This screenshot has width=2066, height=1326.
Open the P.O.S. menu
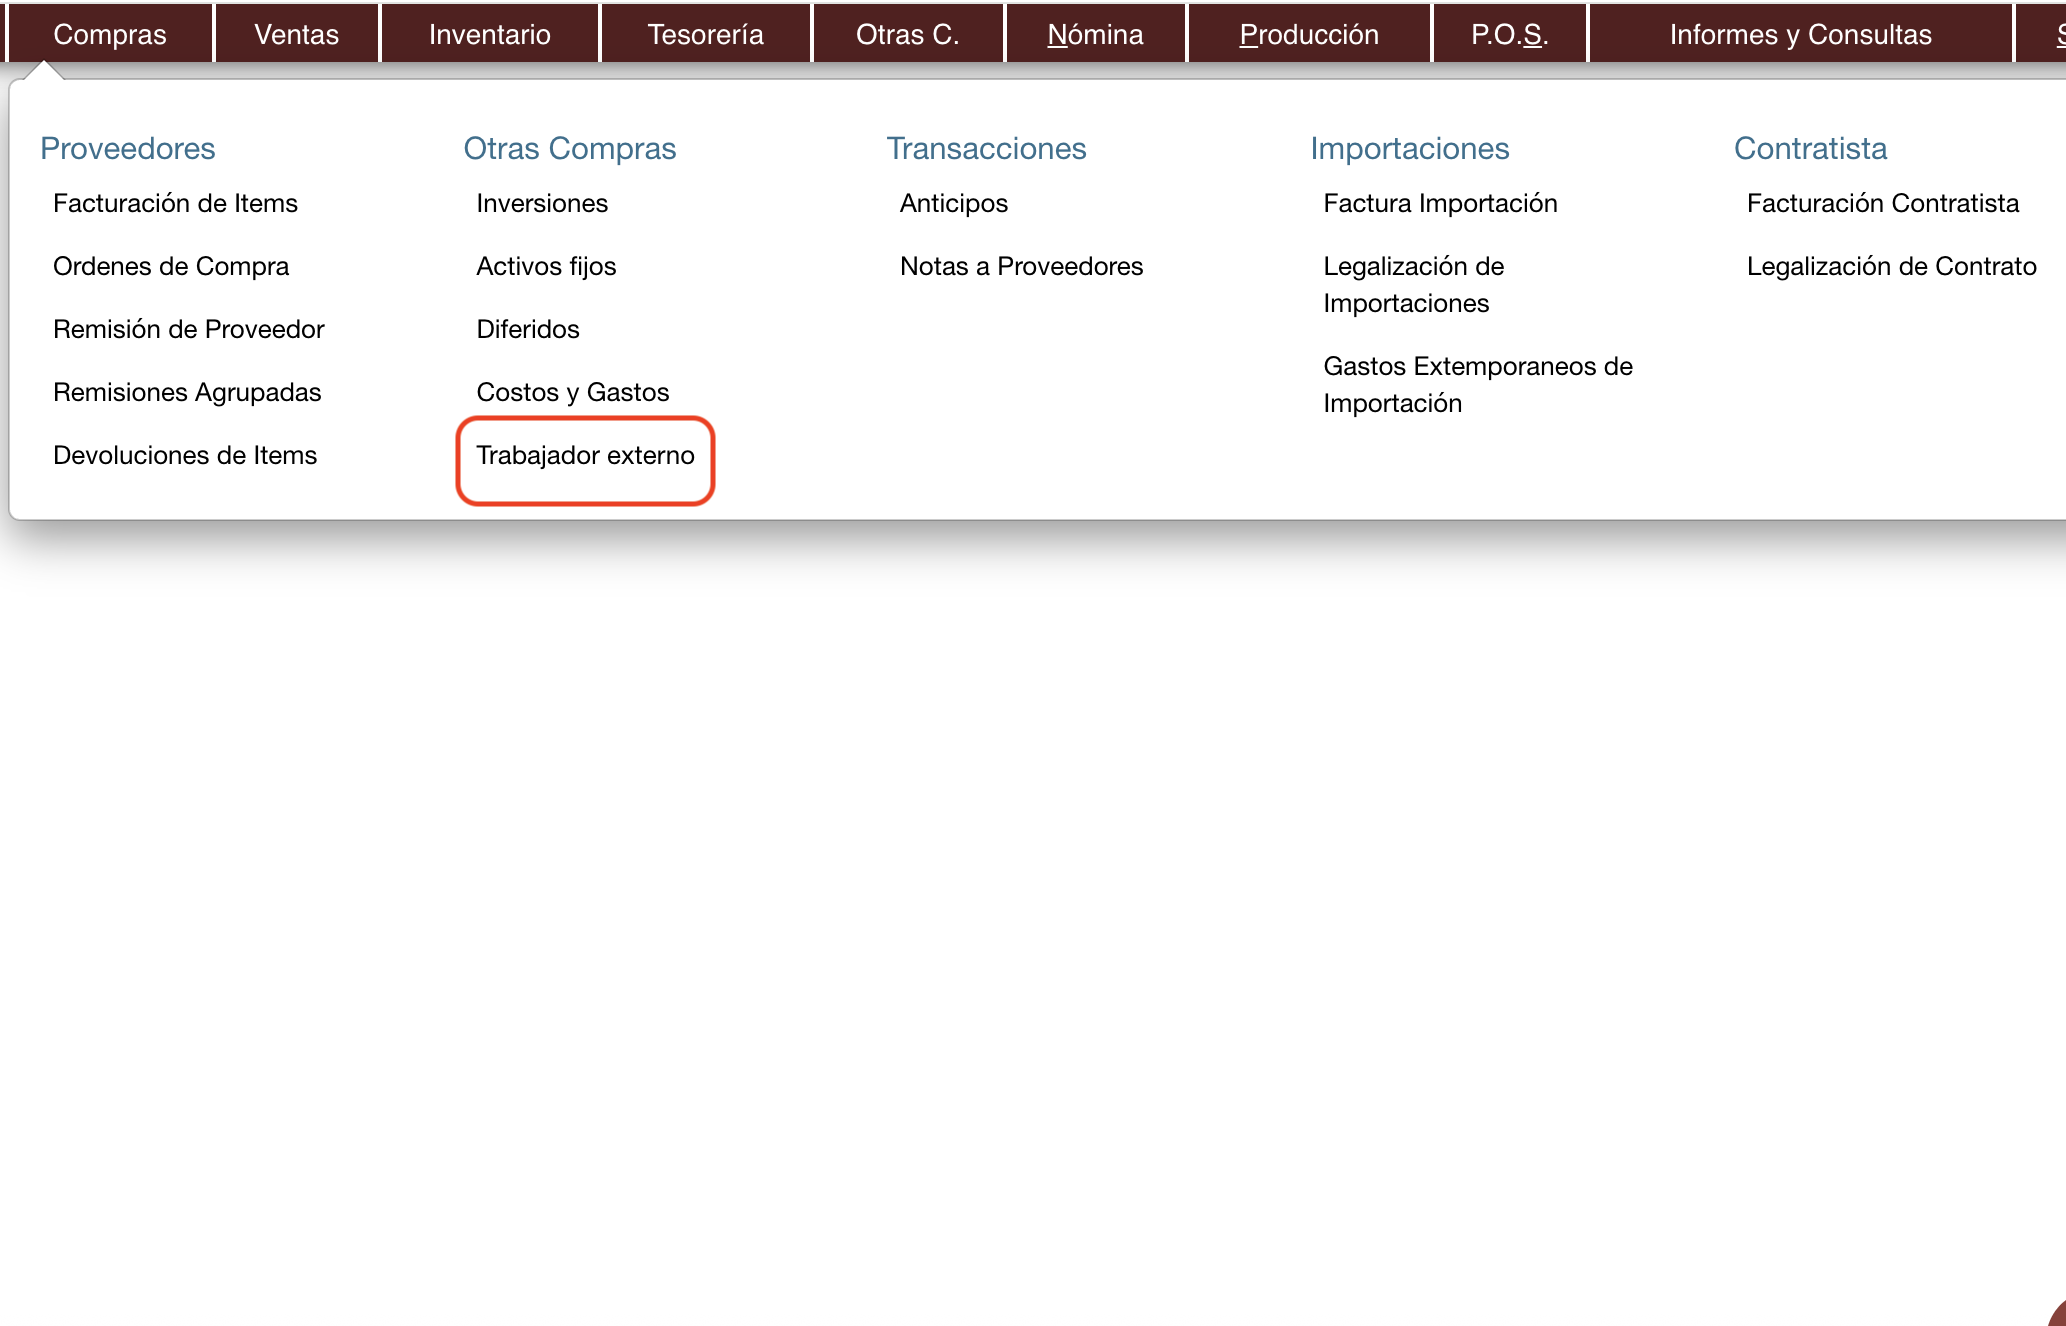tap(1508, 34)
